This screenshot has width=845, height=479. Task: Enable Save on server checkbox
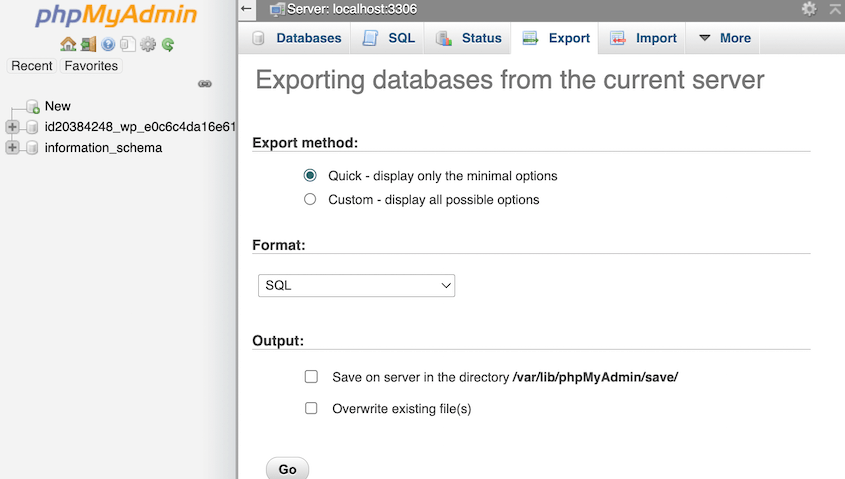tap(311, 377)
